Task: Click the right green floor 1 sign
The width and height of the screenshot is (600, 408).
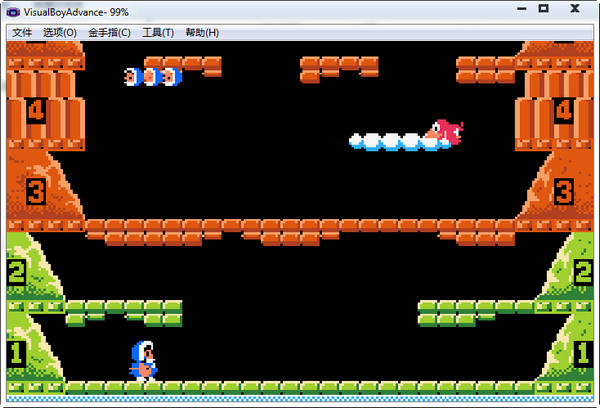Action: (584, 352)
